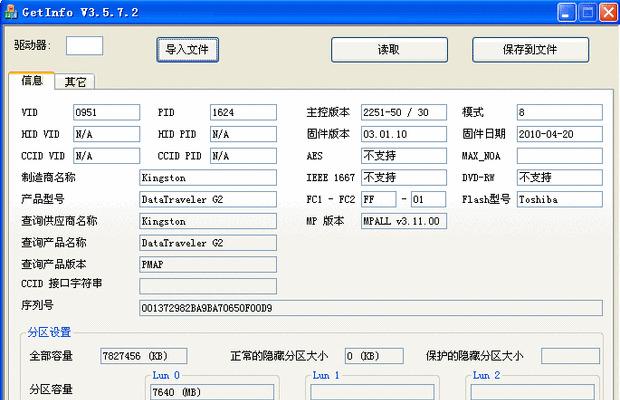Switch to the 信息 tab
The image size is (620, 400).
click(x=32, y=81)
